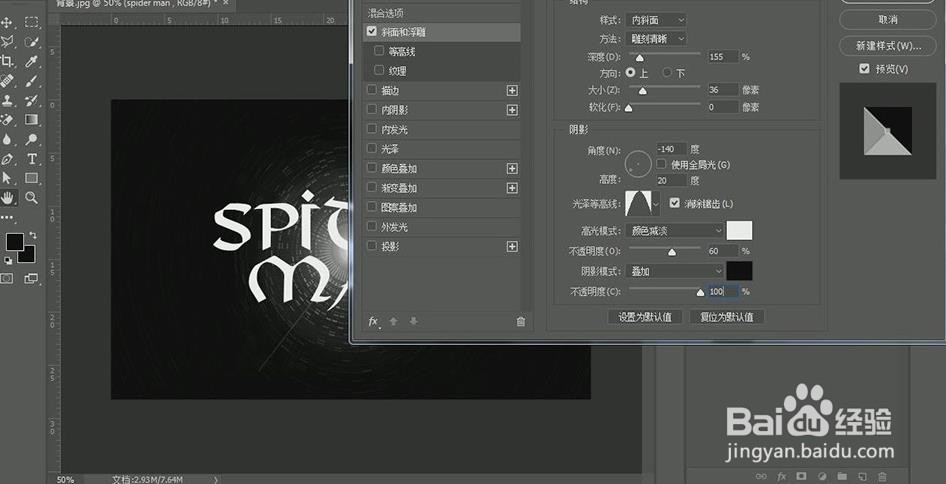946x484 pixels.
Task: Click the 新建样式(W)... button
Action: (x=887, y=45)
